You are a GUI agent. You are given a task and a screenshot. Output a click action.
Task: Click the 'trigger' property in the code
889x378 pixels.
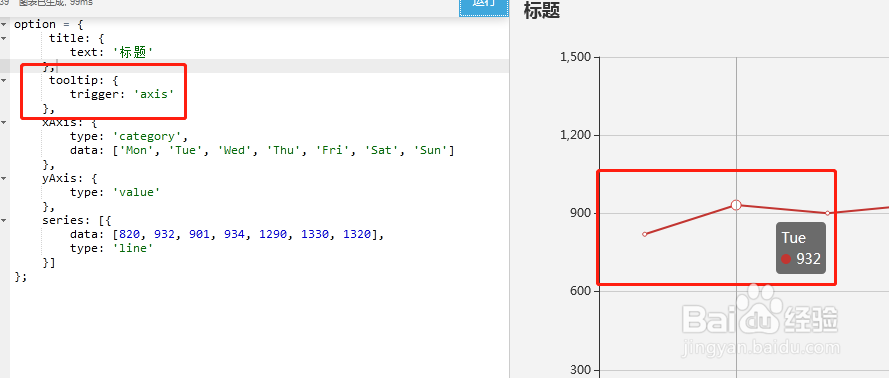(94, 94)
